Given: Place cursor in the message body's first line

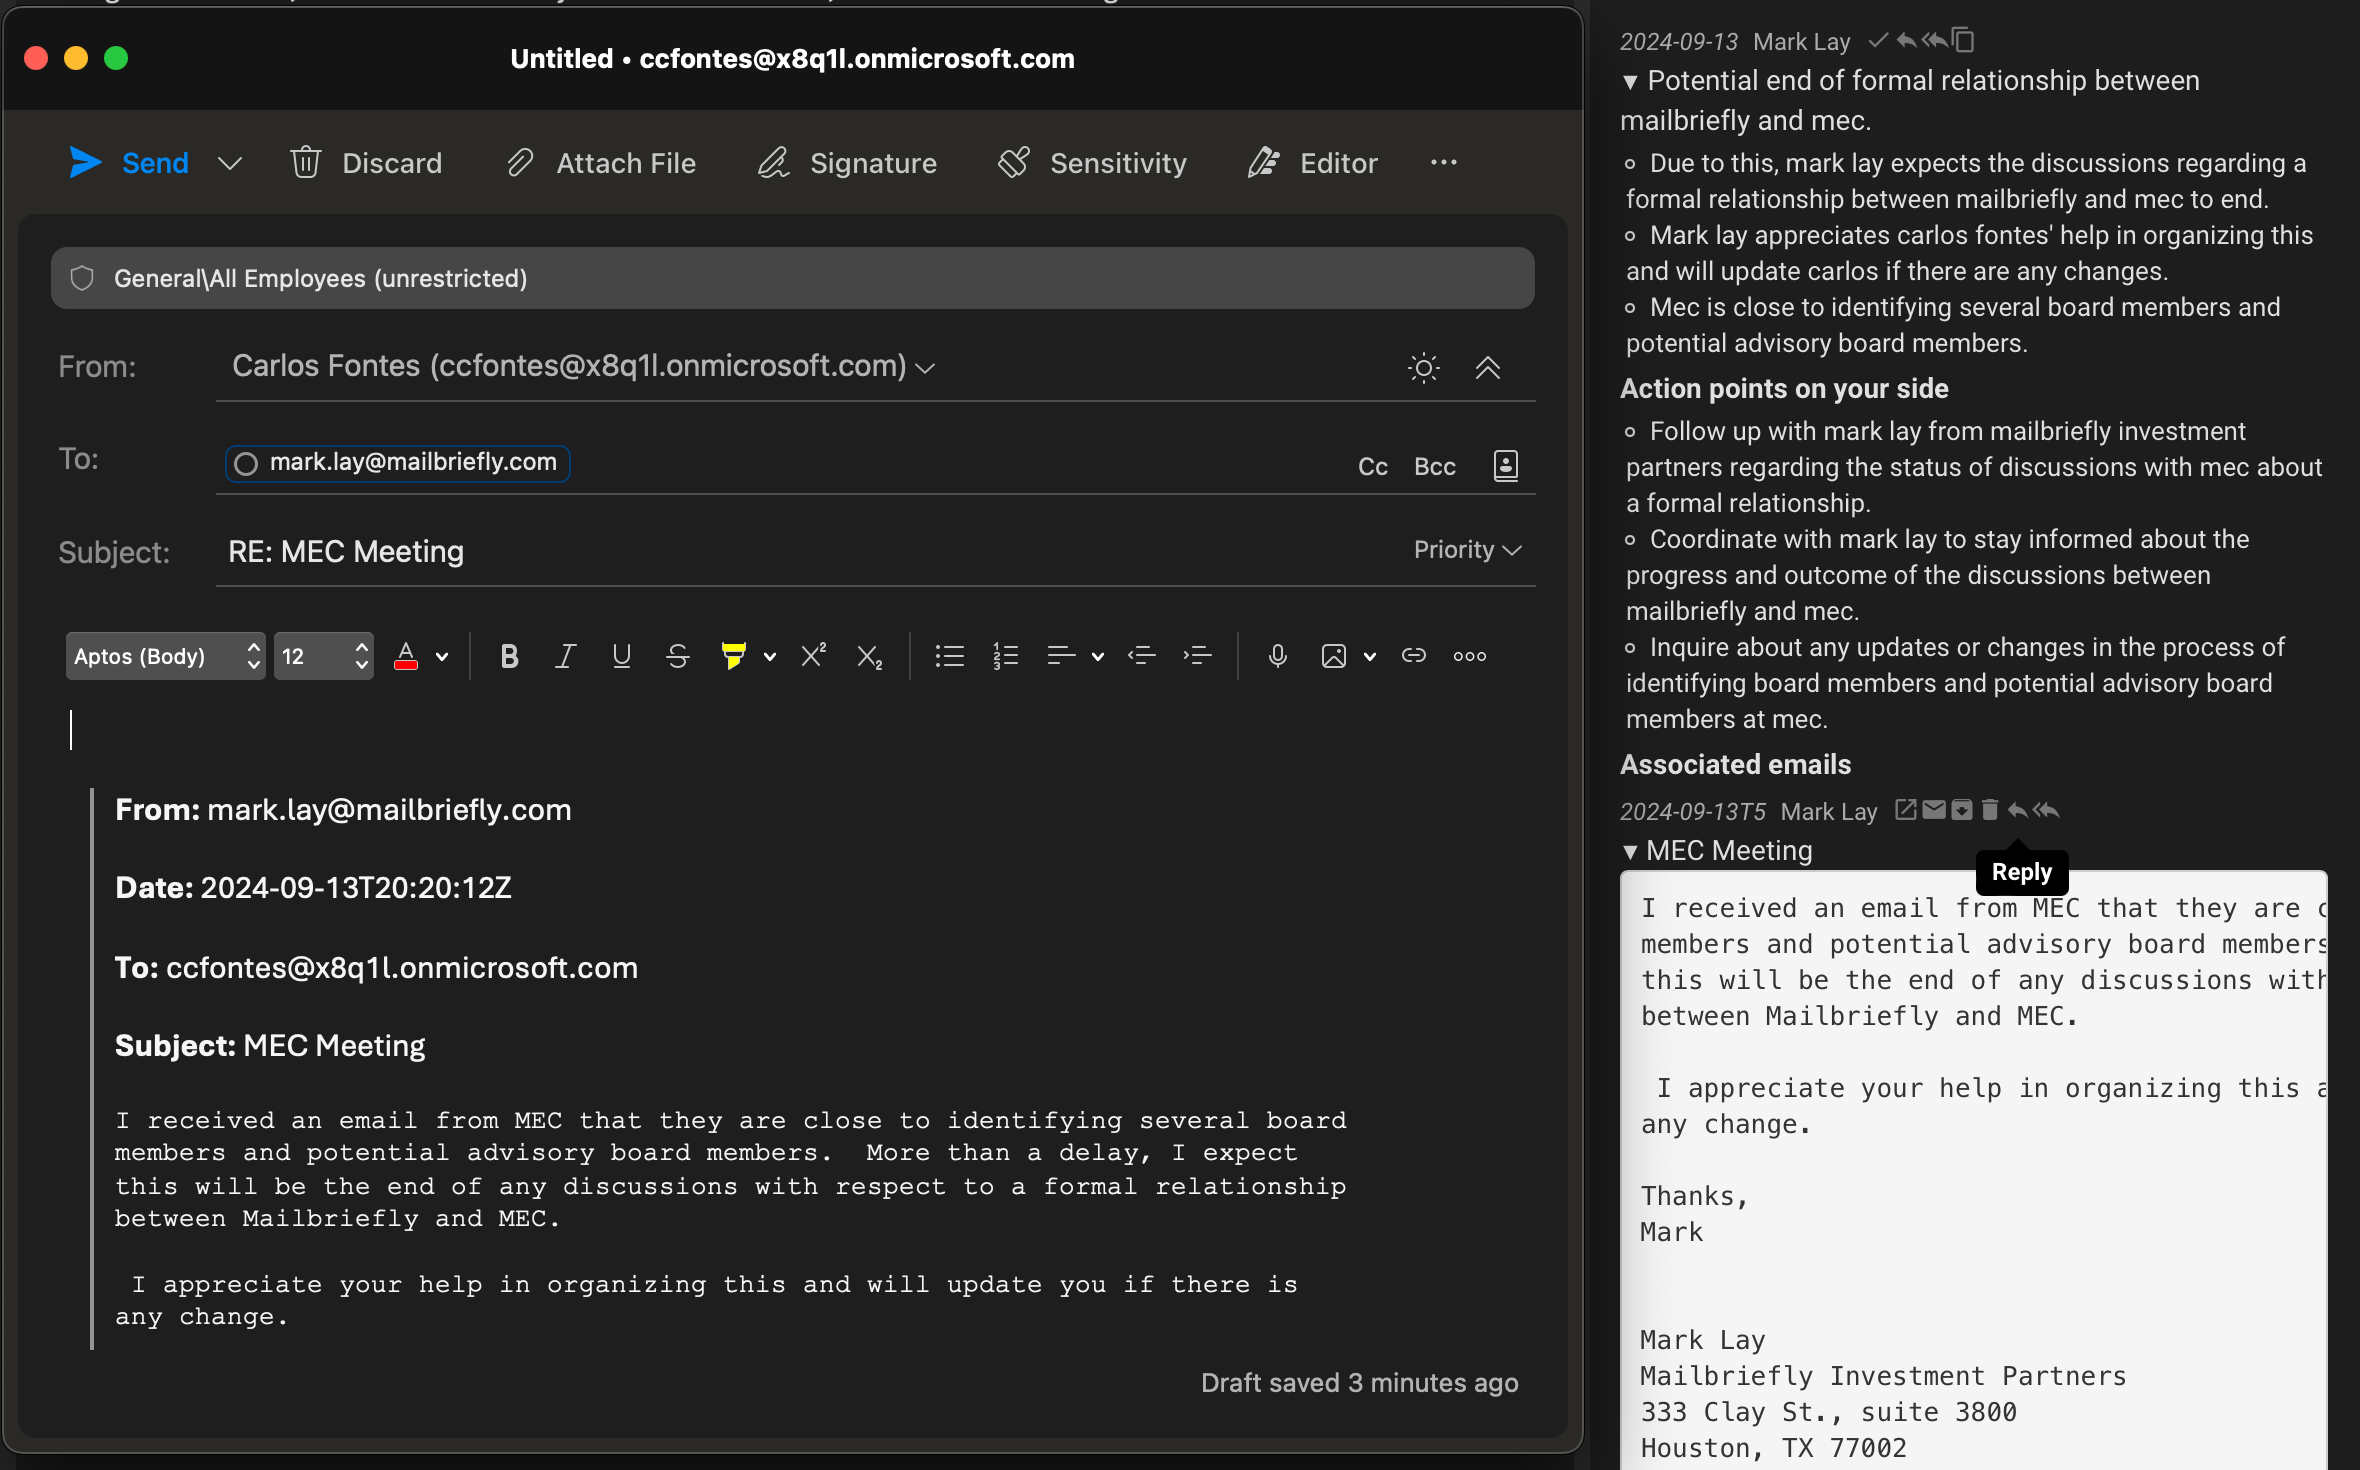Looking at the screenshot, I should click(x=800, y=730).
